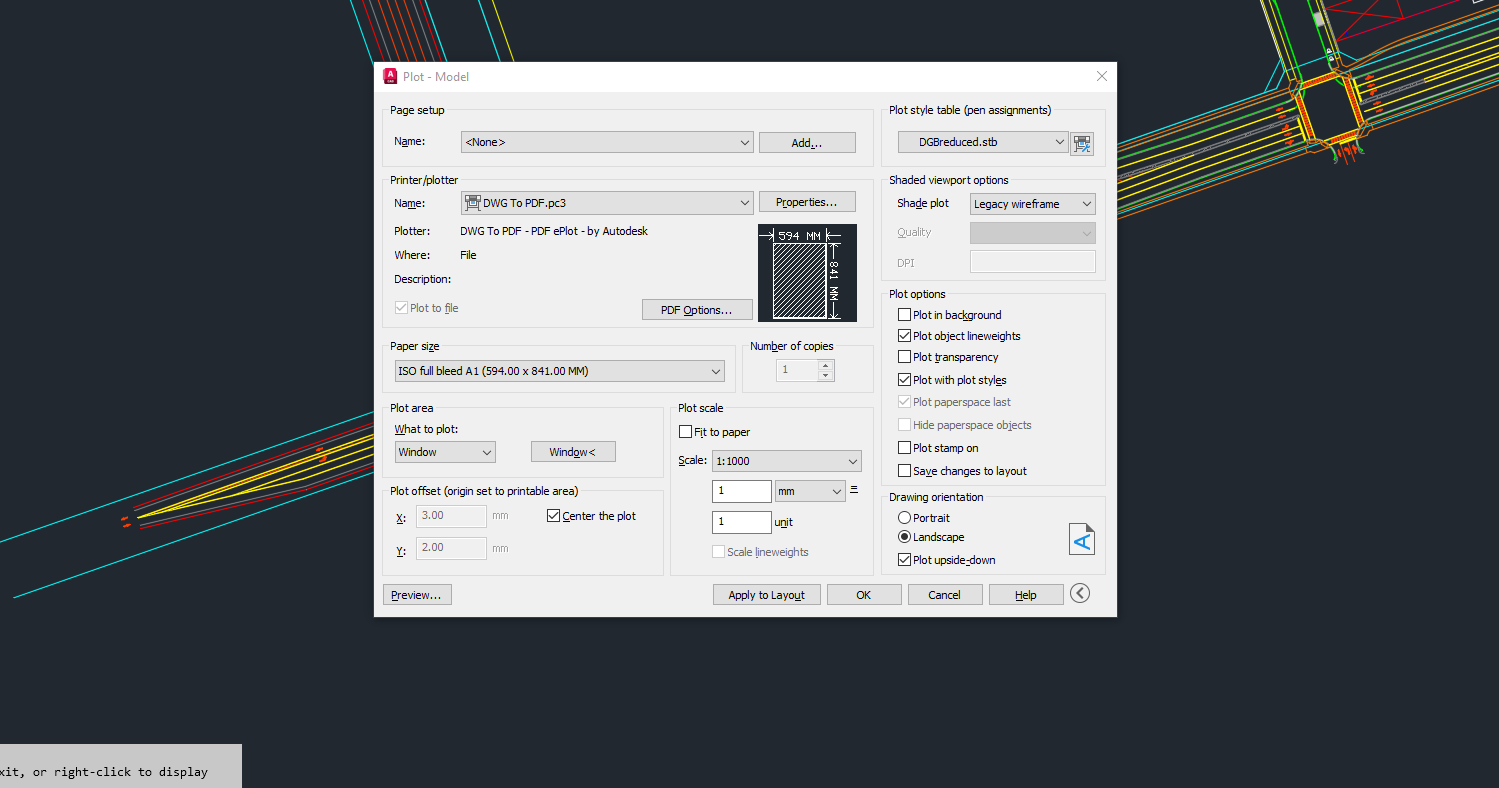Viewport: 1499px width, 788px height.
Task: Open the plot style table editor icon
Action: [1081, 143]
